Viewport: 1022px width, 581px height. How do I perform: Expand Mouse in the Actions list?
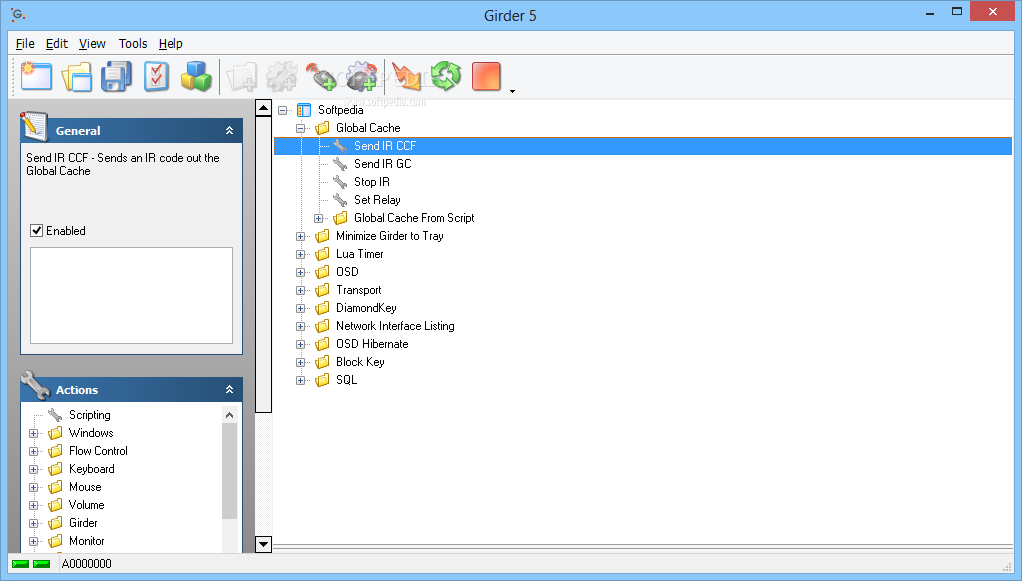(33, 488)
